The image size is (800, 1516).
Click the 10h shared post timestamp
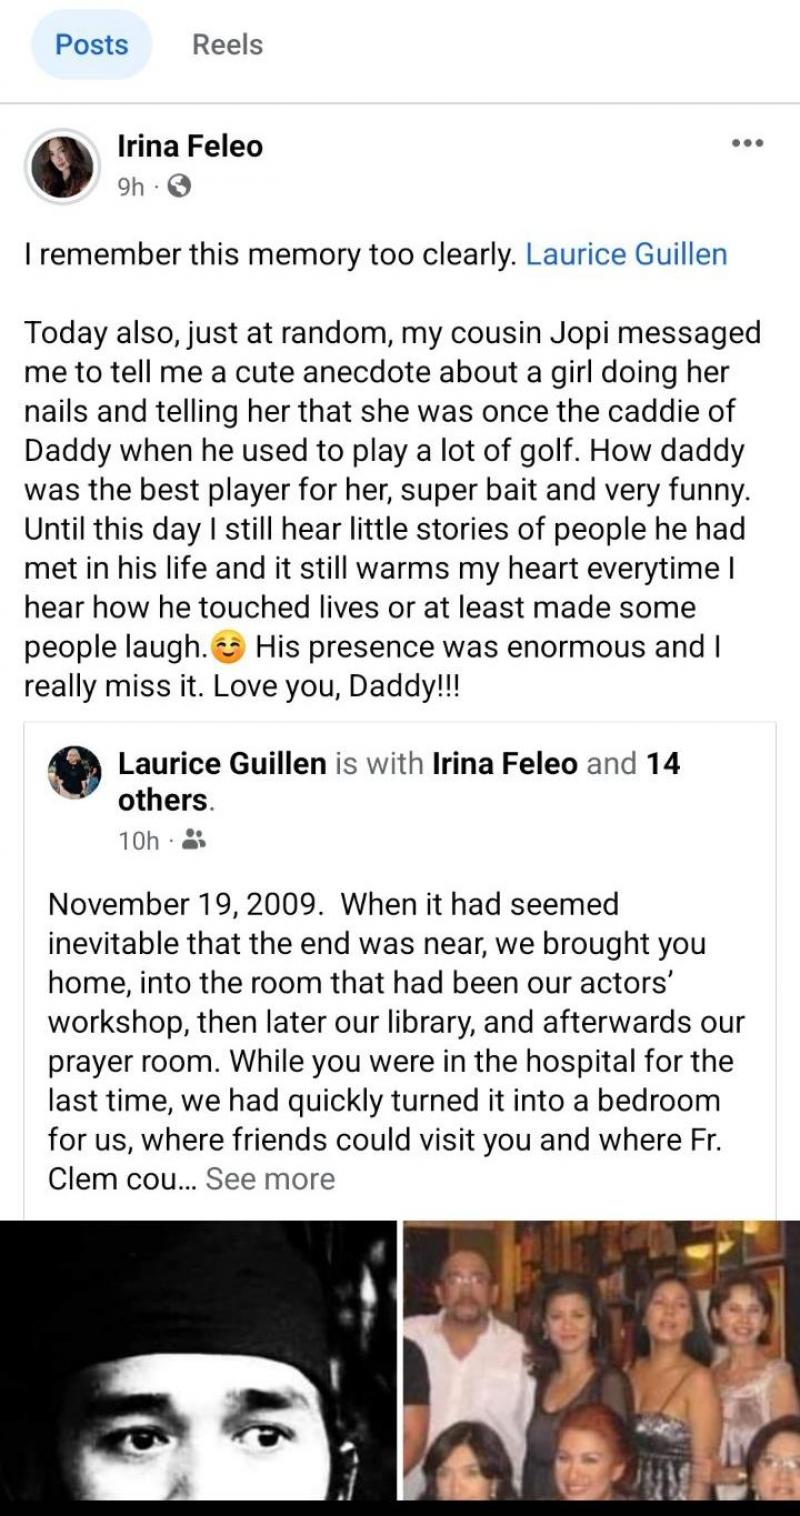139,842
